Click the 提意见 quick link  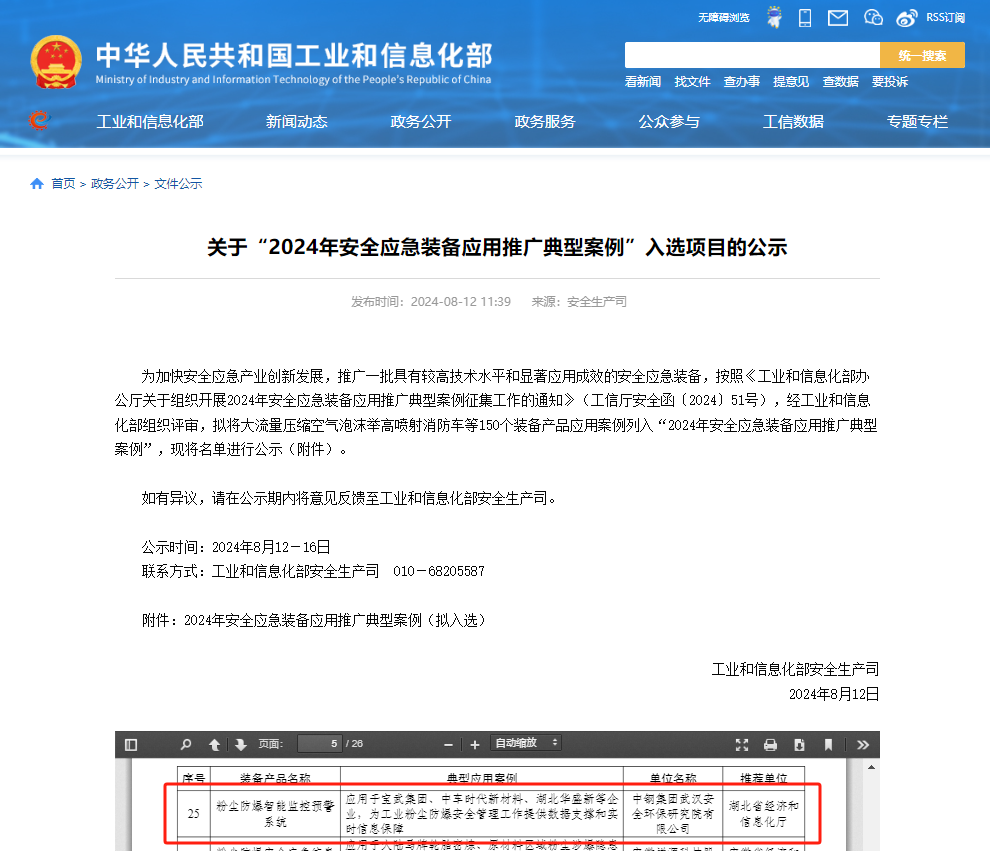(791, 81)
